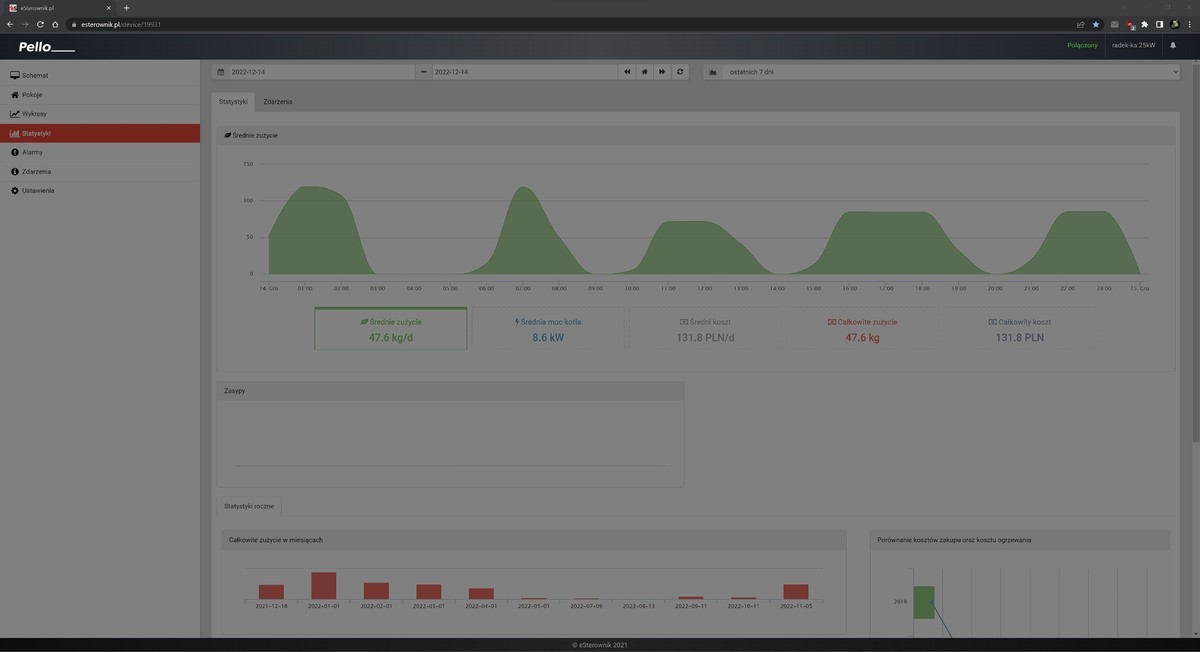
Task: Open a new browser tab
Action: click(x=126, y=8)
